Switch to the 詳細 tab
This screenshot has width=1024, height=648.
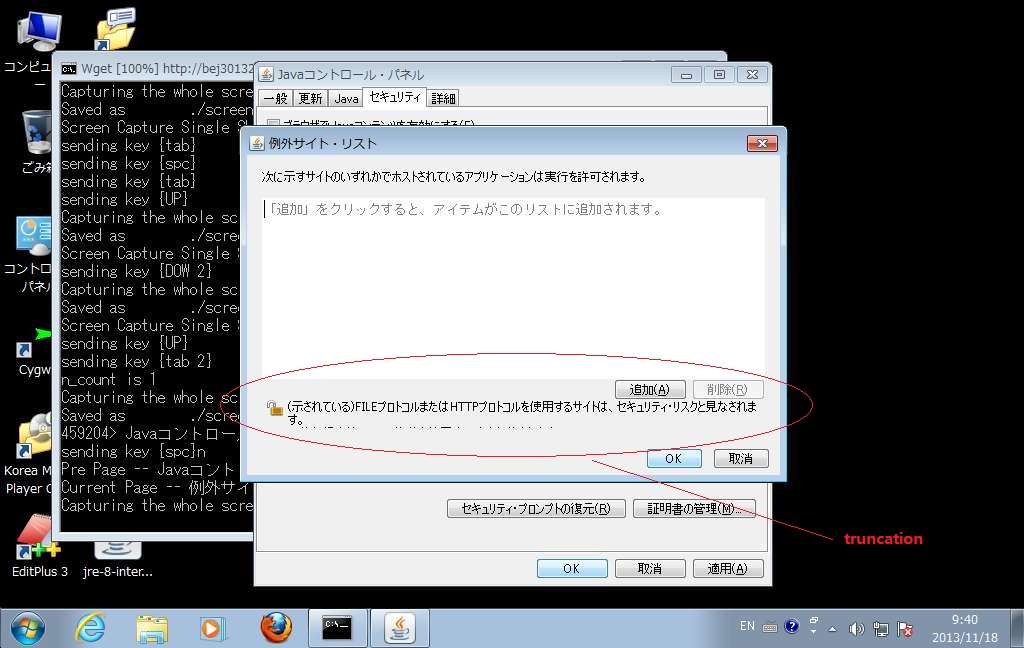[x=443, y=98]
